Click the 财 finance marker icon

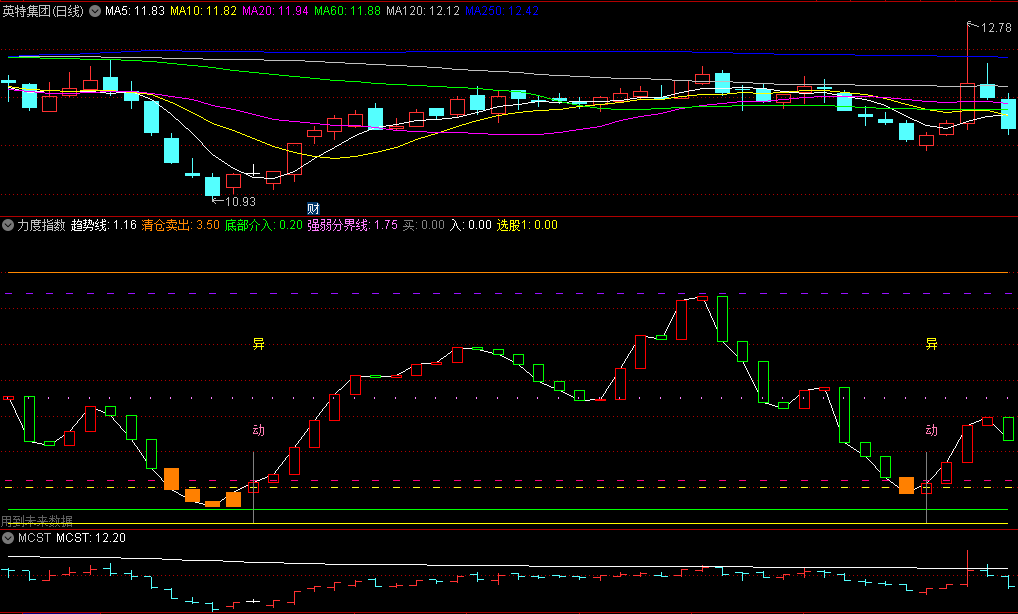click(x=314, y=208)
